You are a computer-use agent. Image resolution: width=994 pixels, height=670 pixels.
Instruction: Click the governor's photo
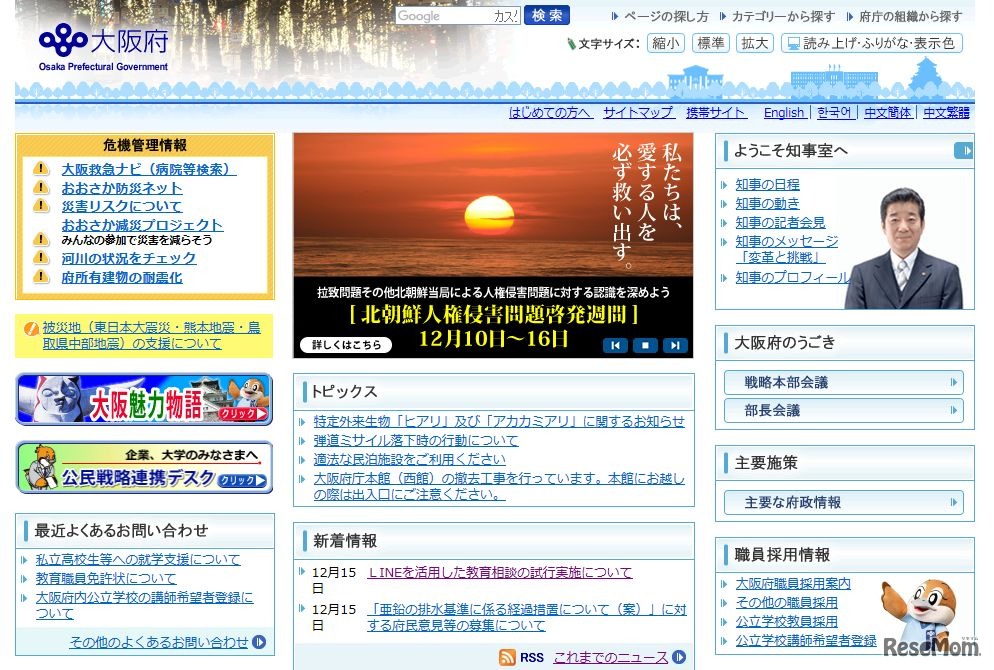pos(904,247)
